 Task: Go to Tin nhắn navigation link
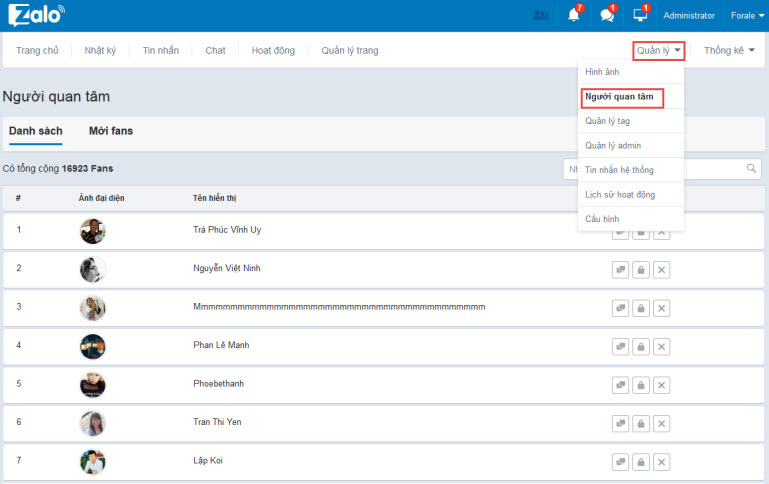point(162,50)
